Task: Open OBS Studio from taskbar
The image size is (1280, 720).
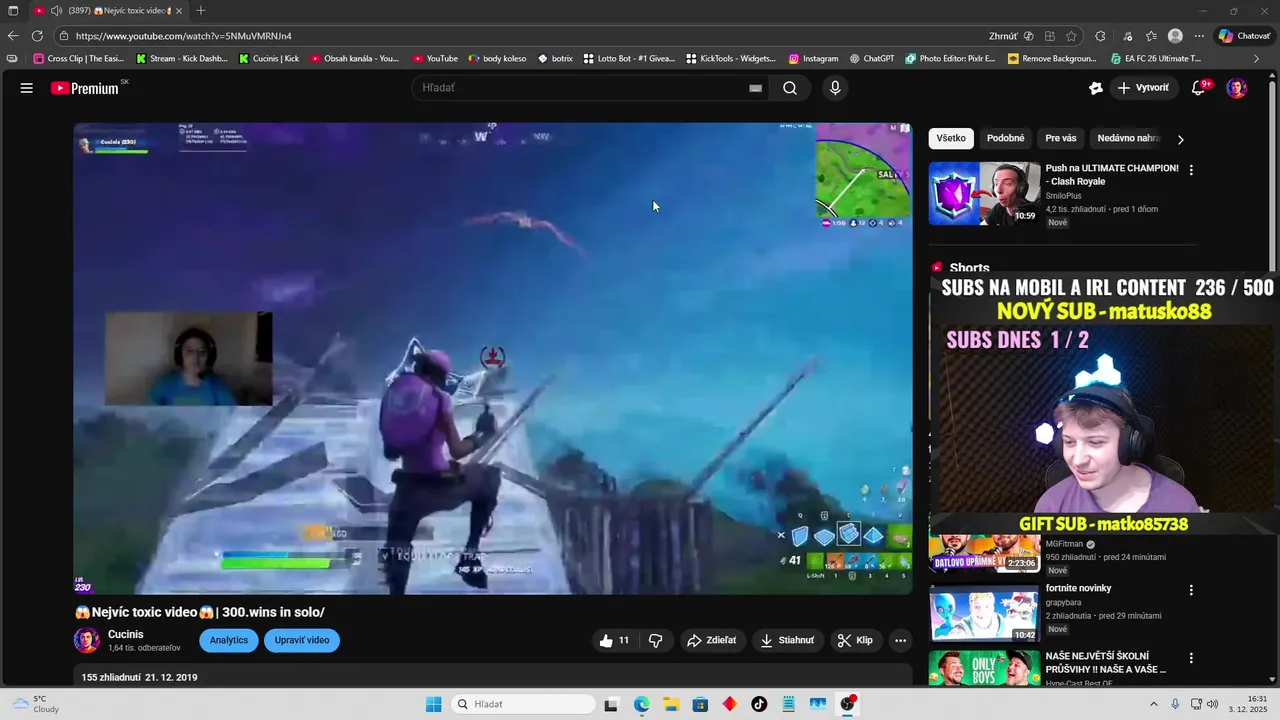Action: [x=848, y=704]
